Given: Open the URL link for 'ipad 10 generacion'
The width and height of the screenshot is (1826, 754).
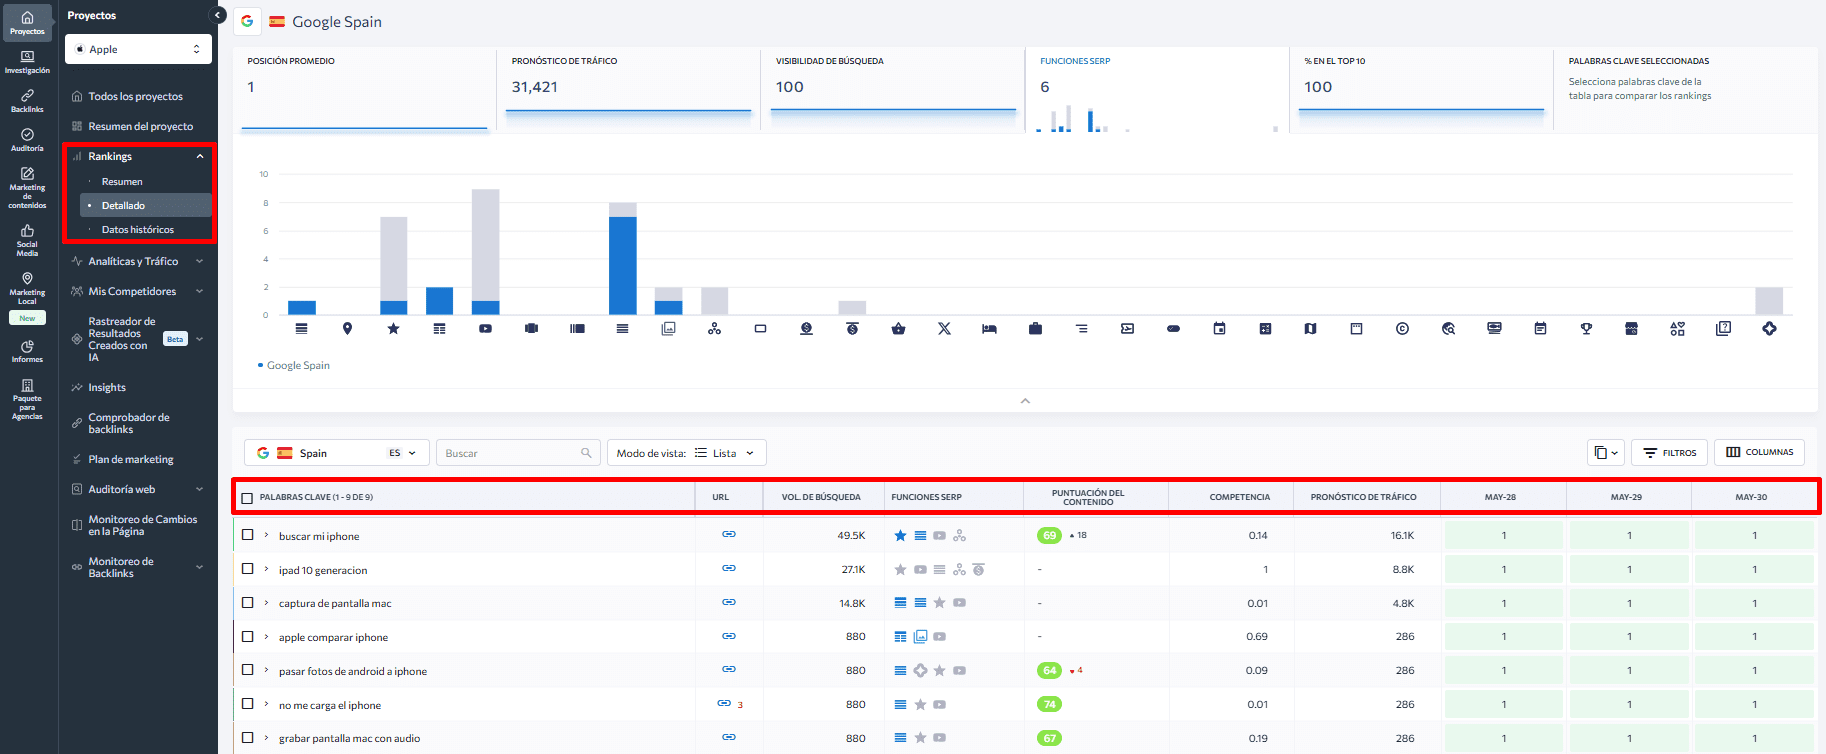Looking at the screenshot, I should tap(729, 569).
